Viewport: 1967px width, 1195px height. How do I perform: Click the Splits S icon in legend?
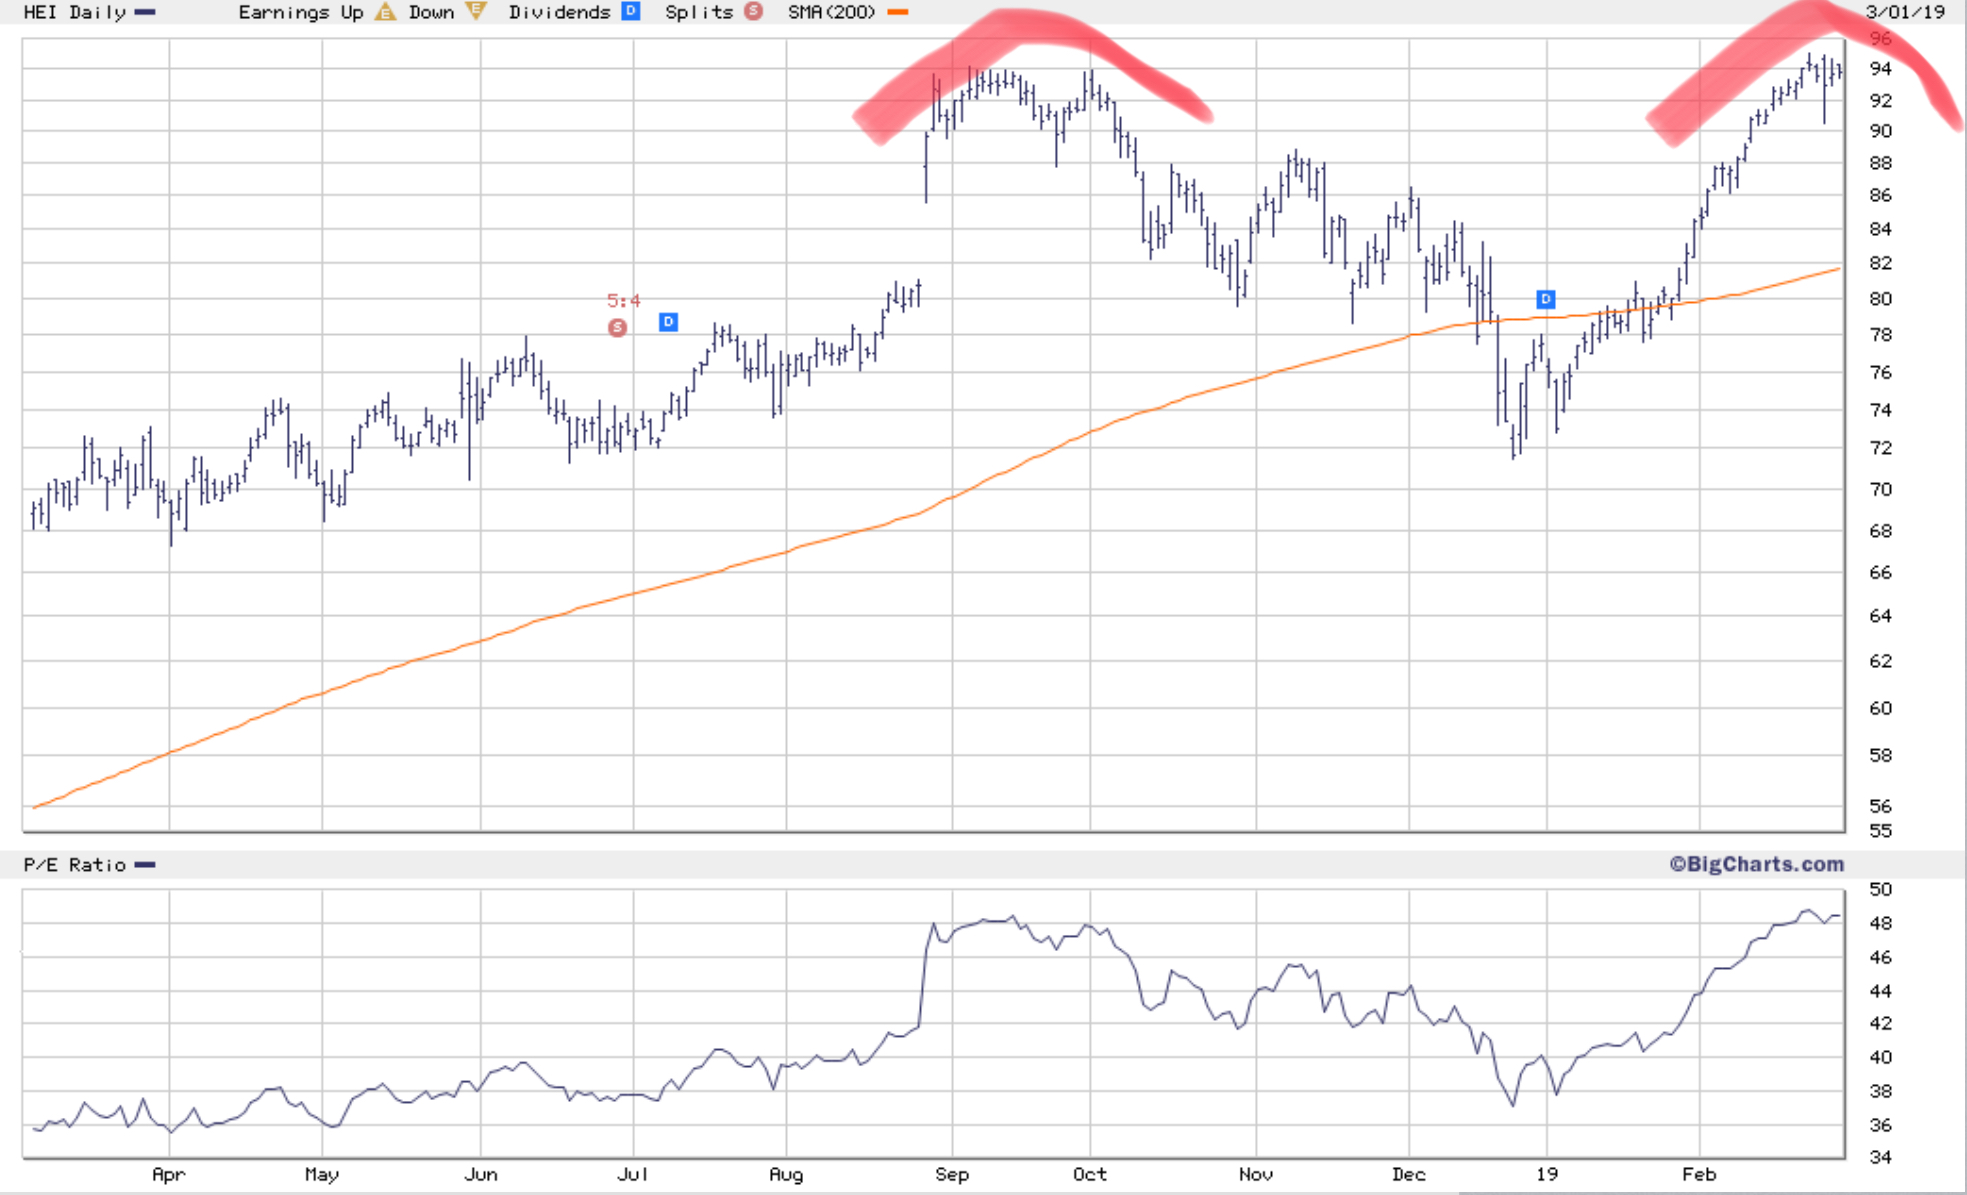(753, 11)
